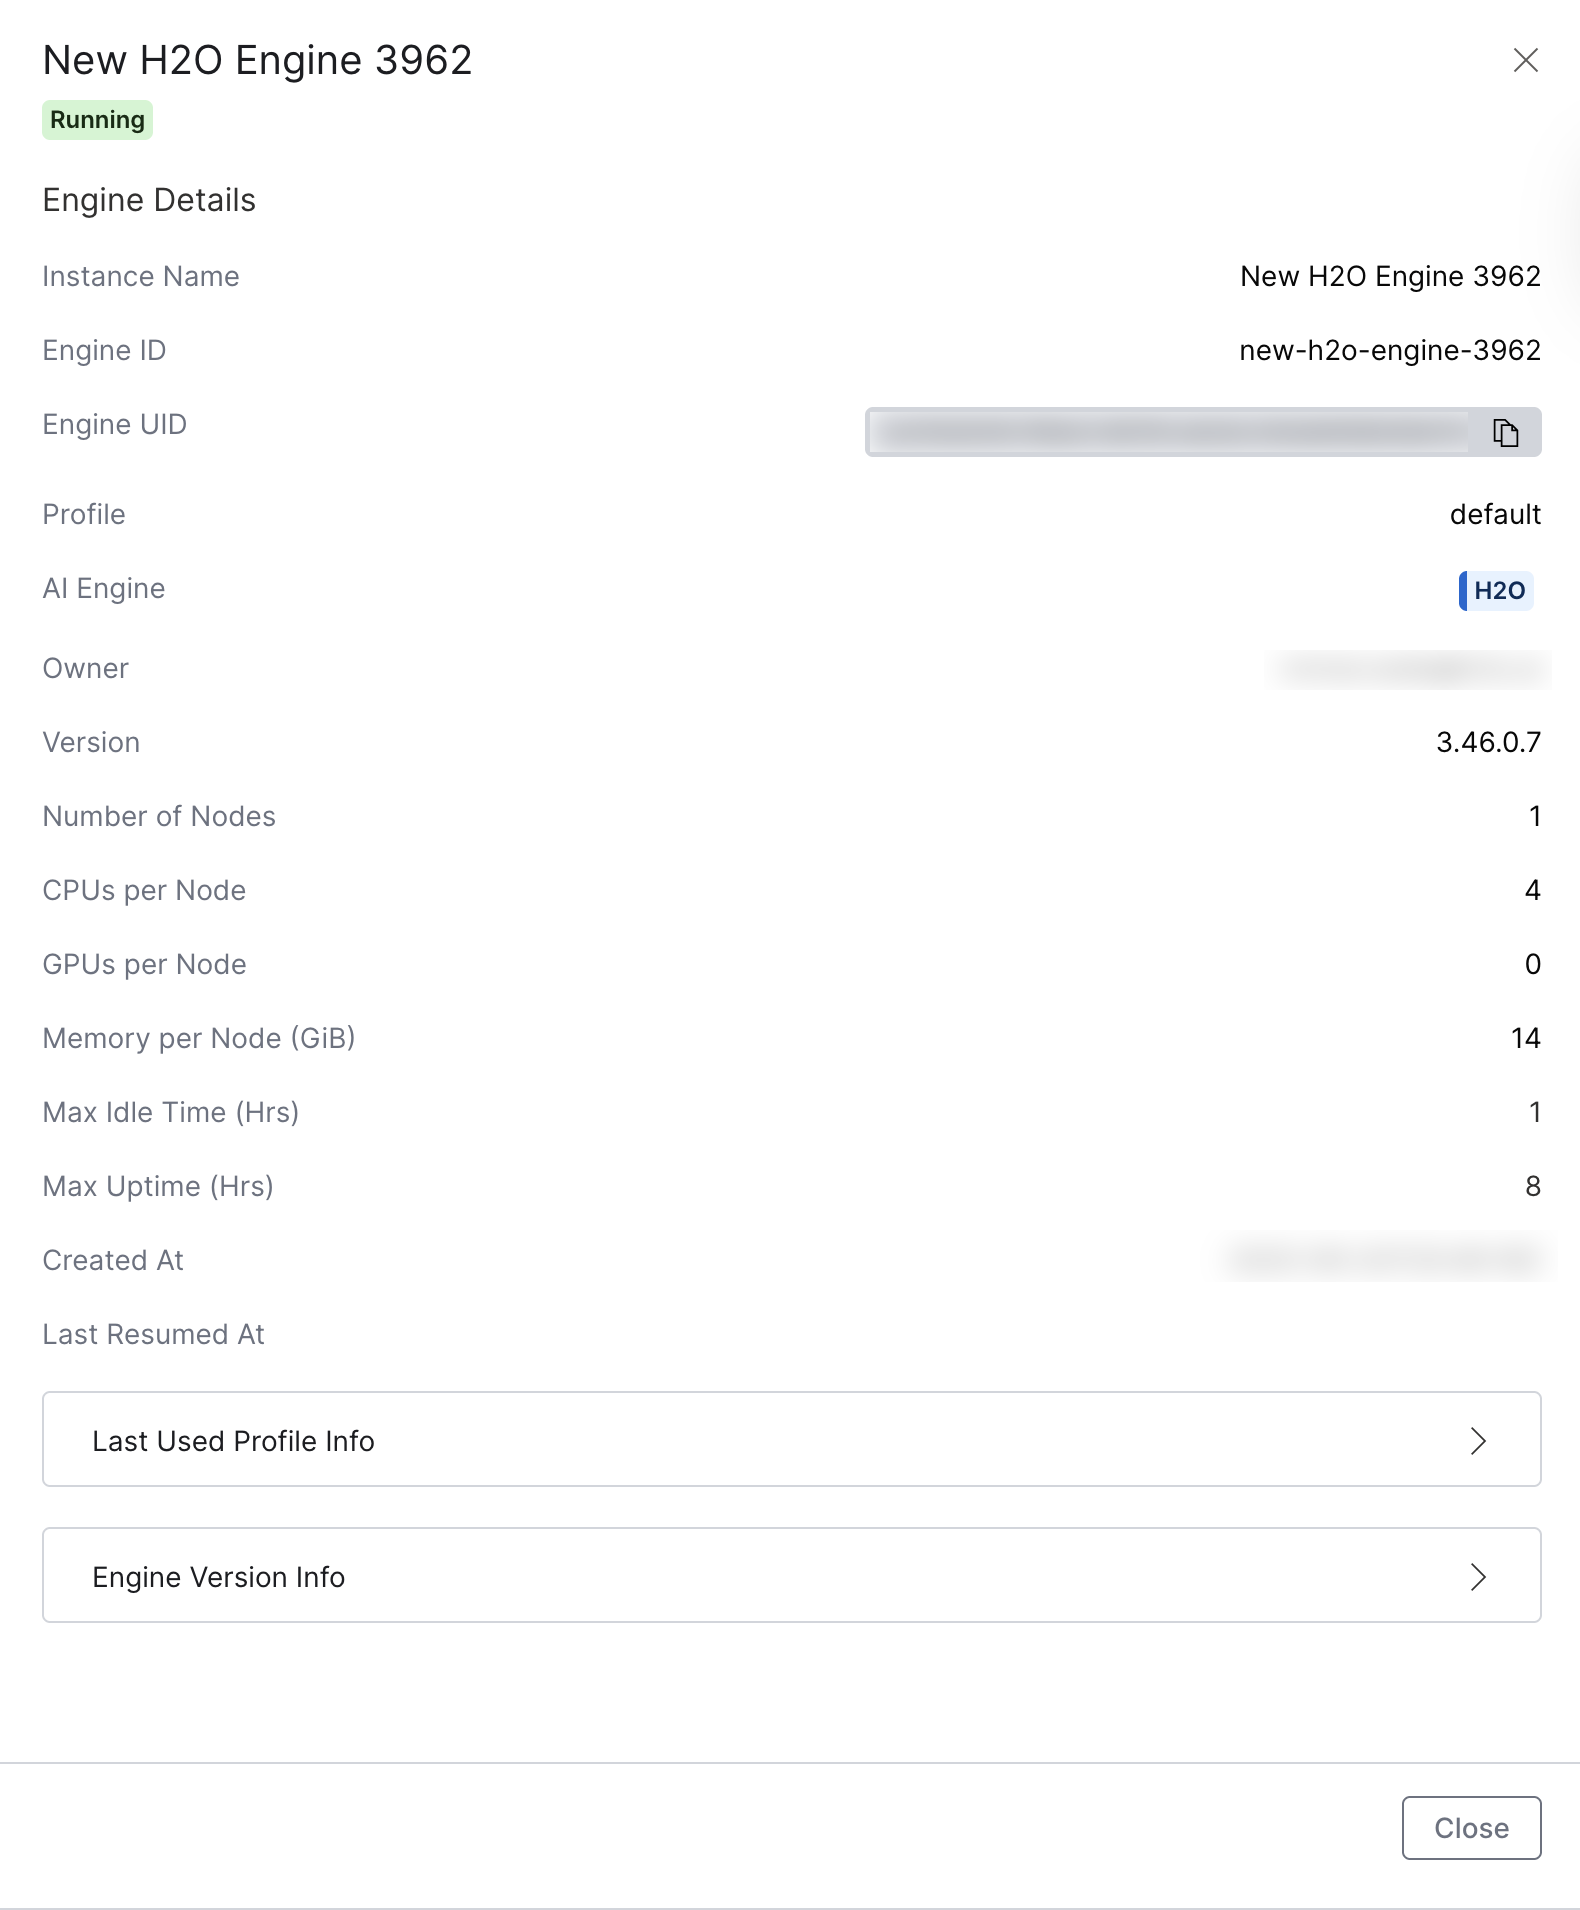Close the dialog with the X icon

tap(1525, 60)
